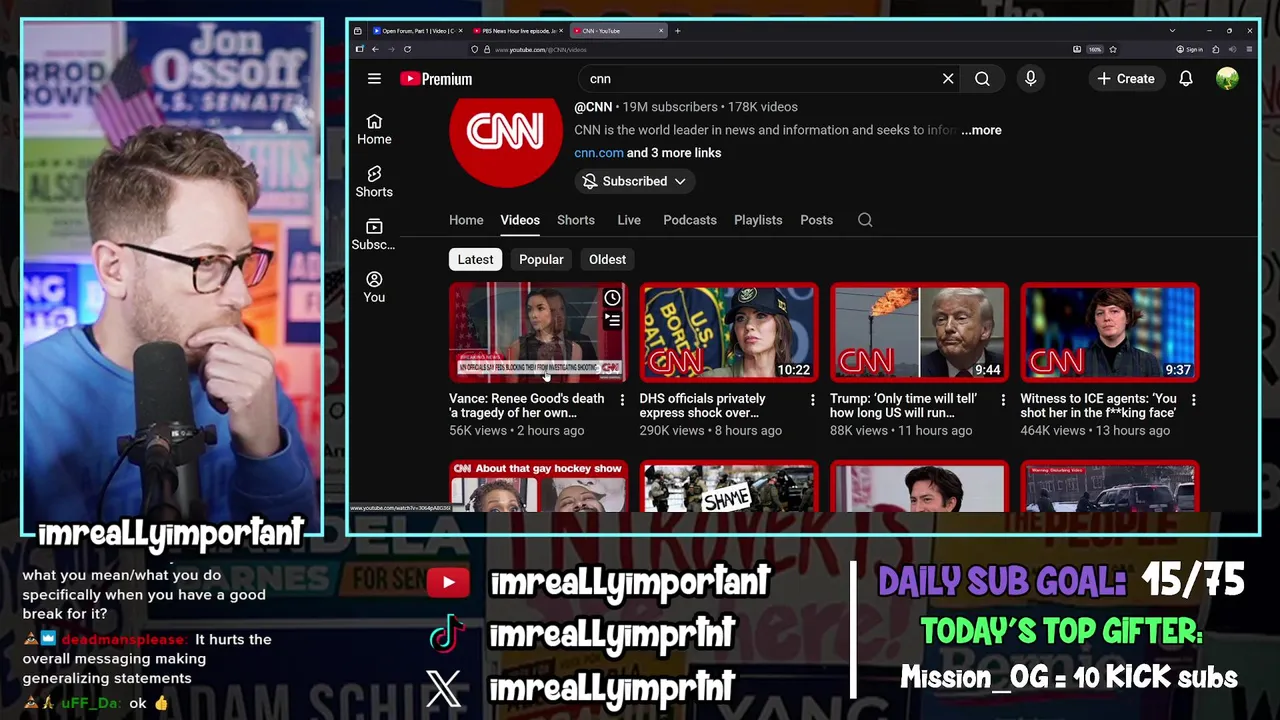The width and height of the screenshot is (1280, 720).
Task: Go to Home in the sidebar
Action: tap(374, 130)
